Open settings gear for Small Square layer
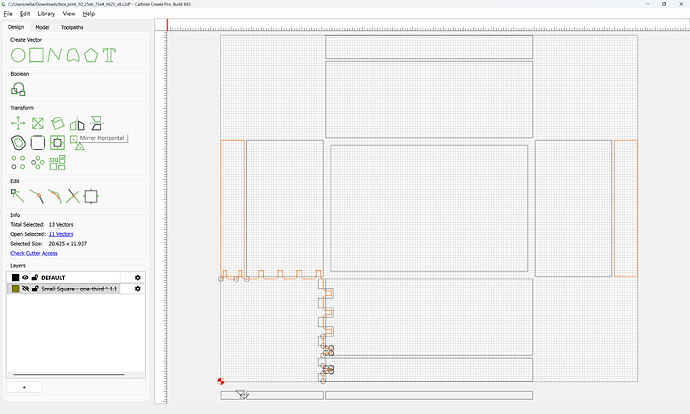The height and width of the screenshot is (414, 690). point(137,289)
